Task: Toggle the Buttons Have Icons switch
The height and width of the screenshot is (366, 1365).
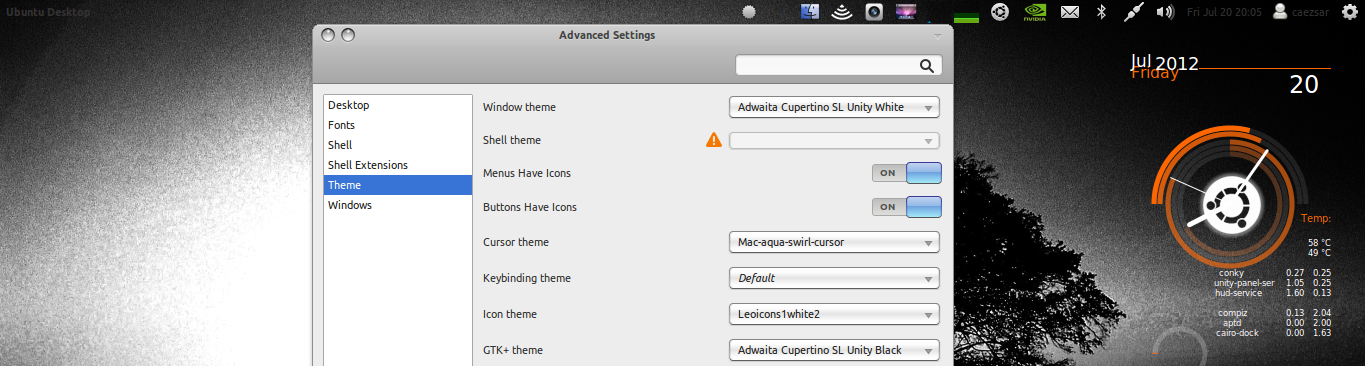Action: pos(907,207)
